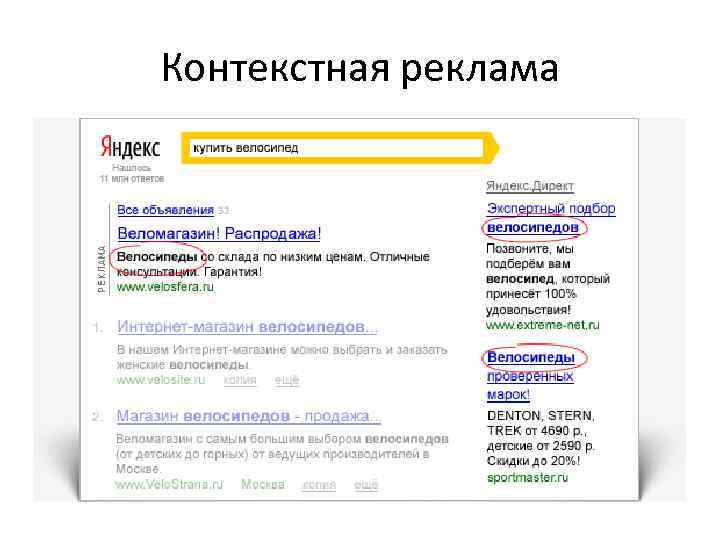The width and height of the screenshot is (720, 540).
Task: Visit the www.velosfera.ru ad URL
Action: coord(165,287)
